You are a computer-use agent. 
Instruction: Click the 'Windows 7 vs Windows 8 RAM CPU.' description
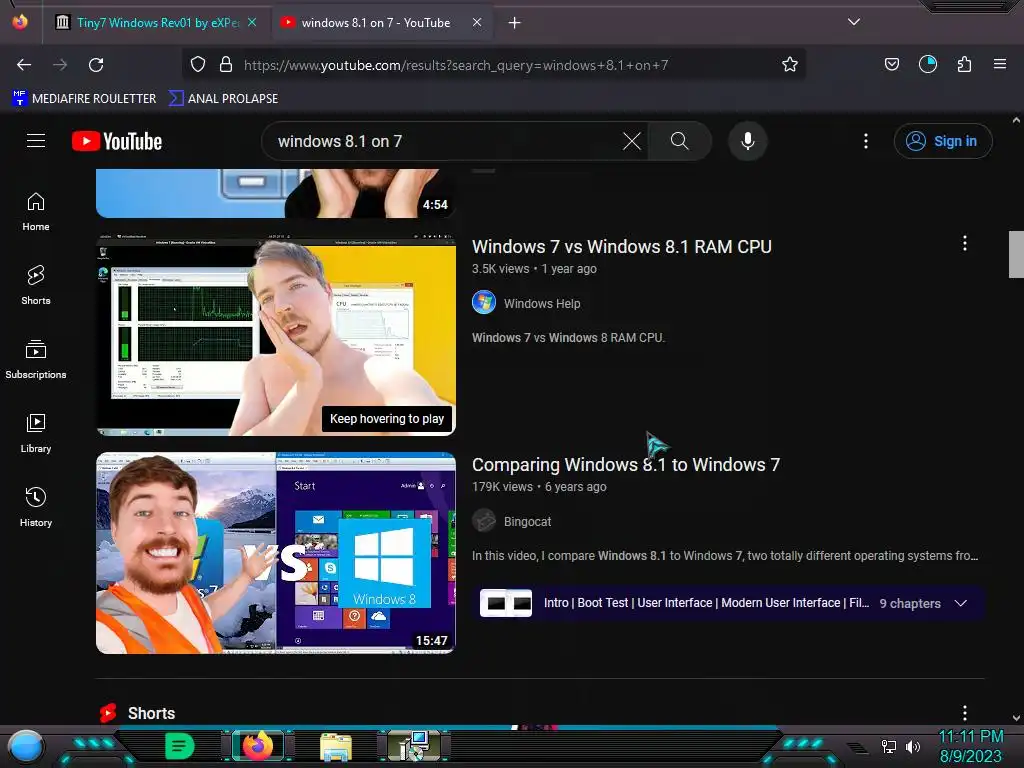(568, 338)
